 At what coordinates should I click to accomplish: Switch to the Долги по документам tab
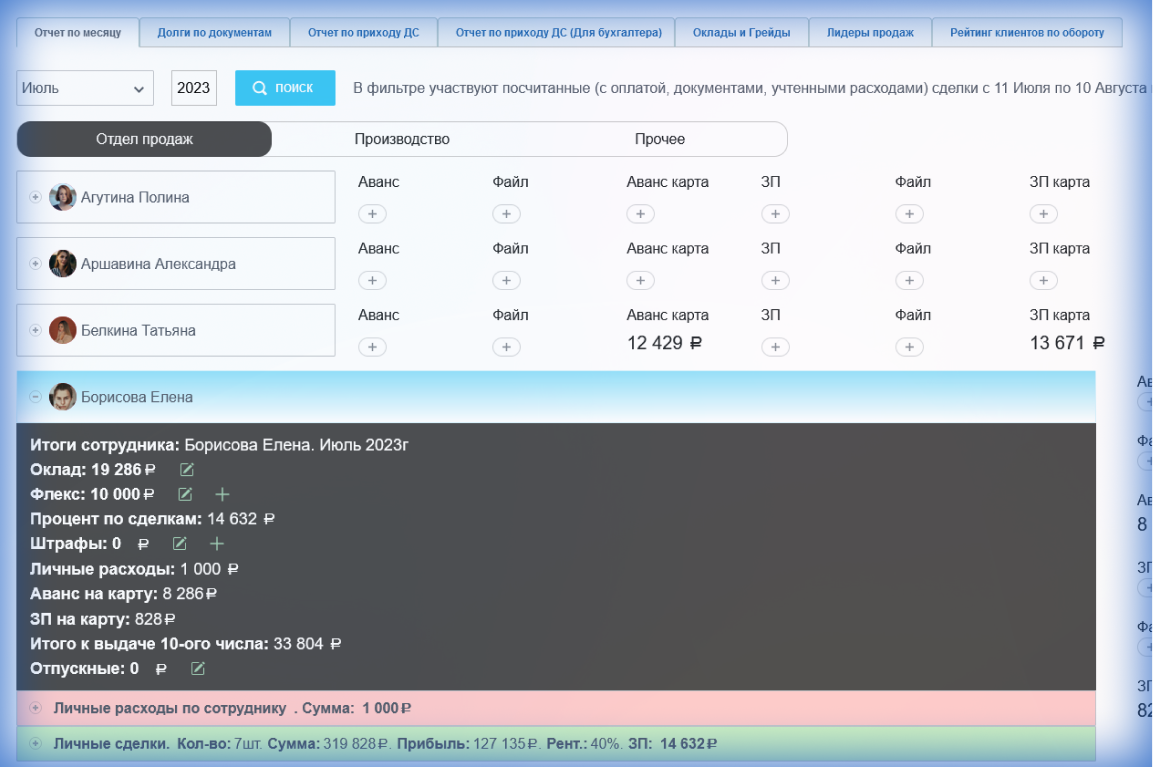tap(215, 32)
